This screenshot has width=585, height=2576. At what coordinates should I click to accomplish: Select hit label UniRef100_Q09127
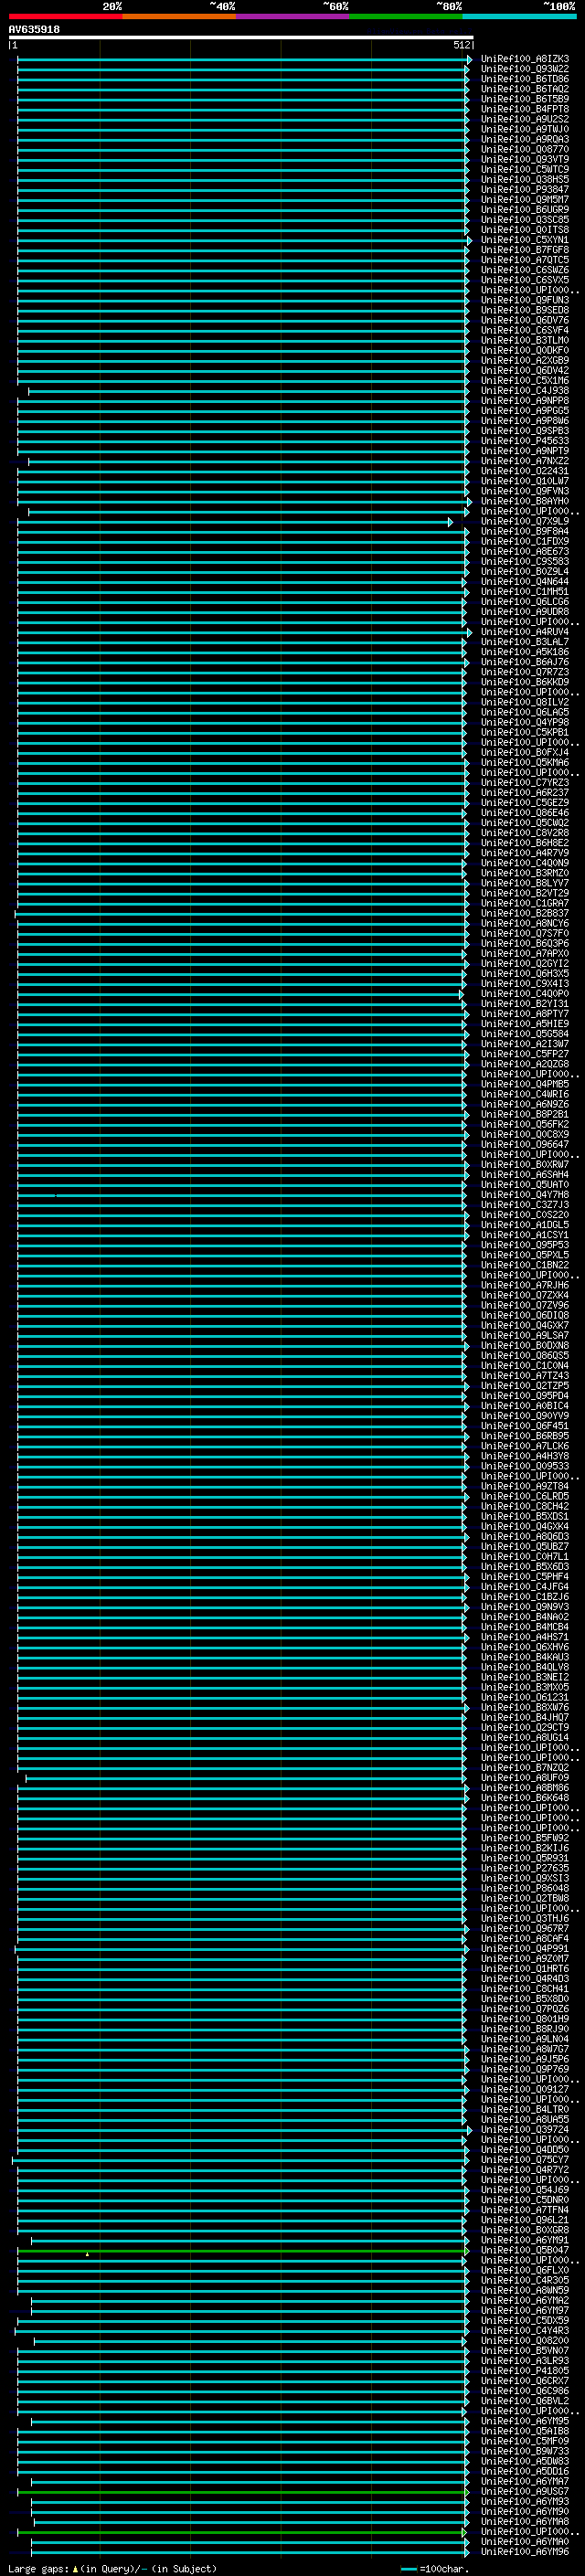pos(525,2089)
